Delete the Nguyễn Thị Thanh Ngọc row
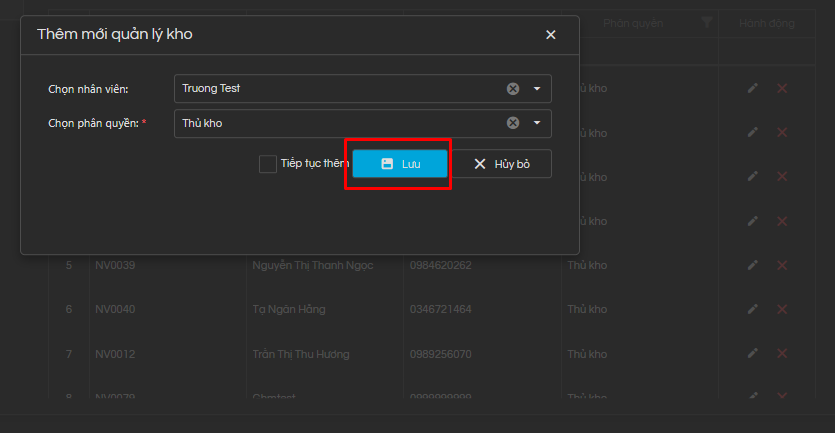835x433 pixels. [782, 265]
